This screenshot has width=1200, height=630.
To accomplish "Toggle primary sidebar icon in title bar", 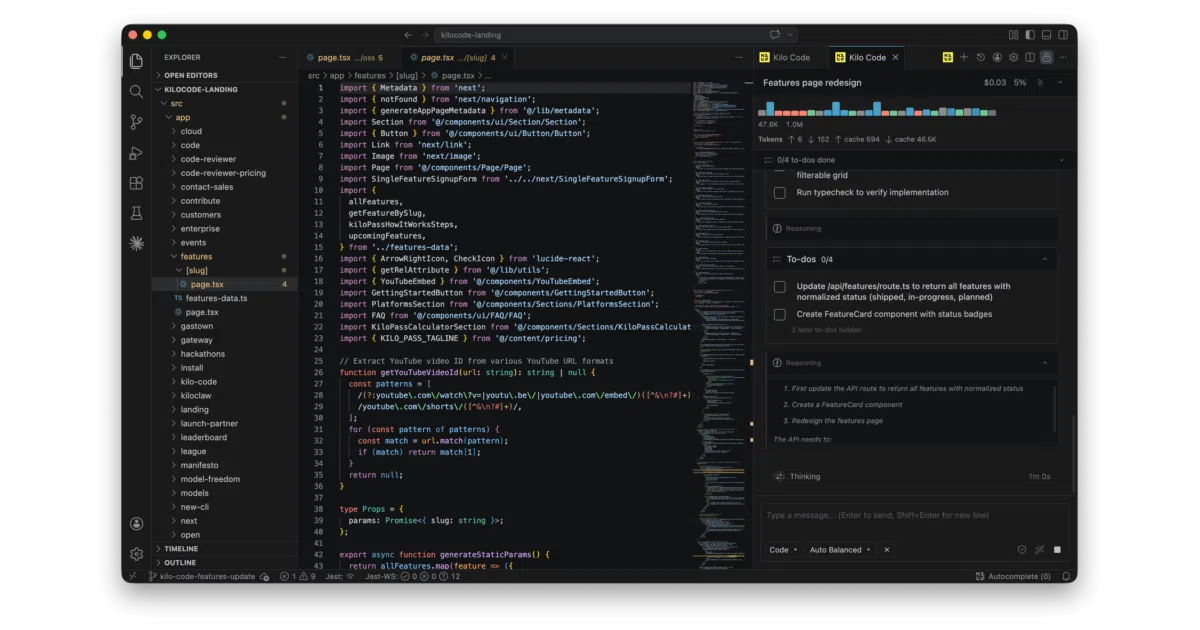I will point(1030,35).
